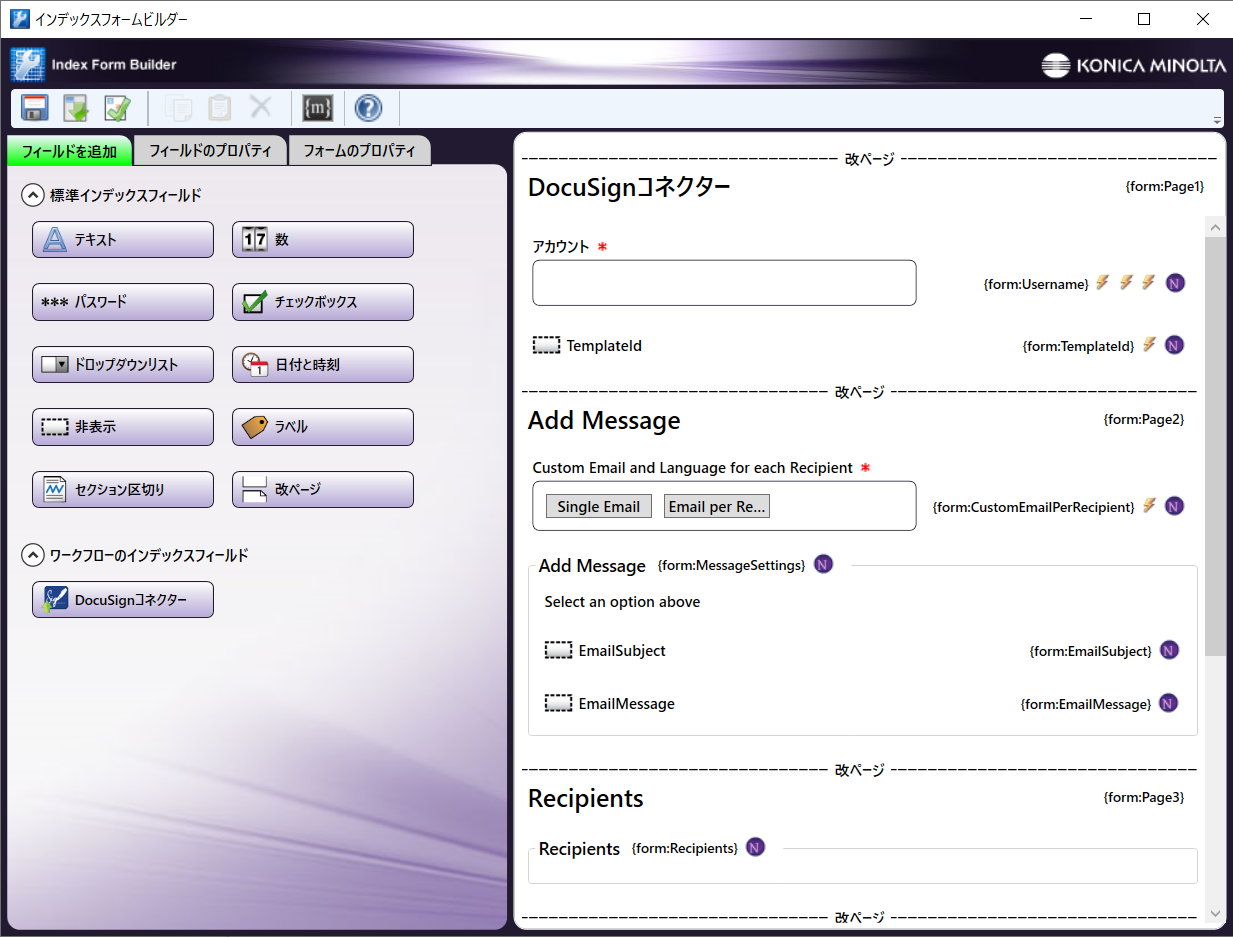Click 'Custom Email and Language for each Recipient' label
The image size is (1233, 937).
(692, 467)
